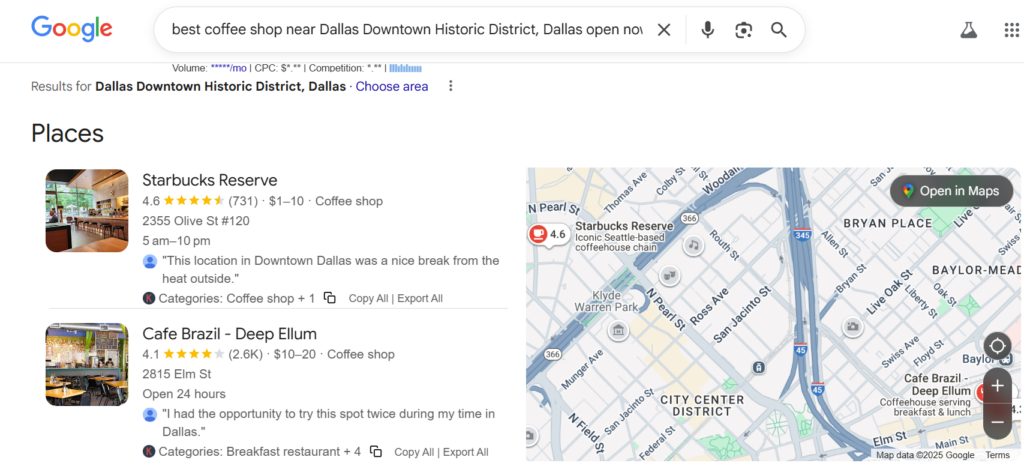
Task: Click the BRYAN PLACE neighborhood label
Action: [888, 223]
